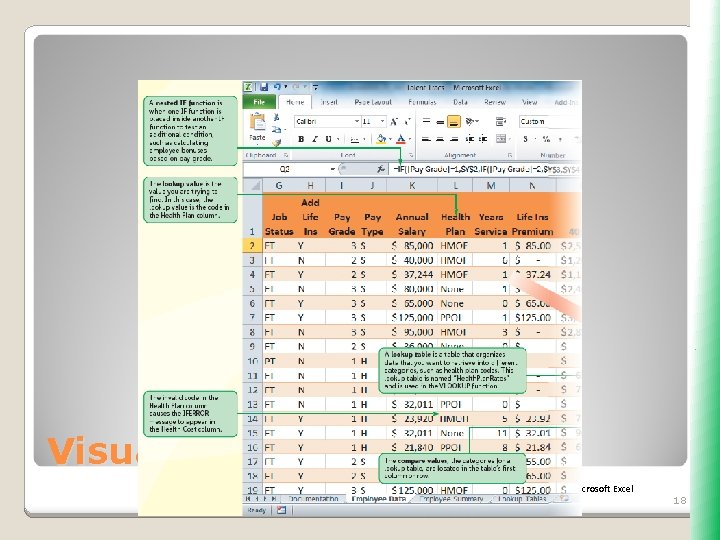Click the Fill Color paint bucket
This screenshot has width=720, height=540.
(x=381, y=139)
